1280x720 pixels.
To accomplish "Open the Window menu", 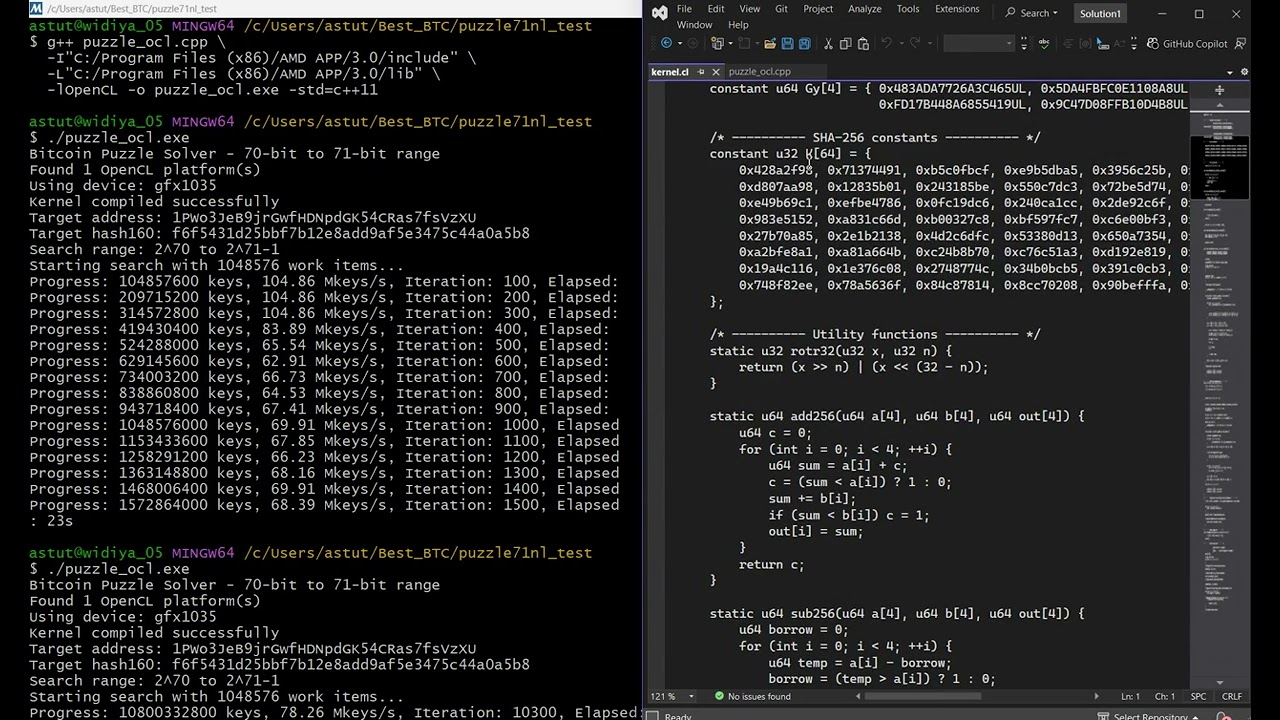I will coord(695,25).
